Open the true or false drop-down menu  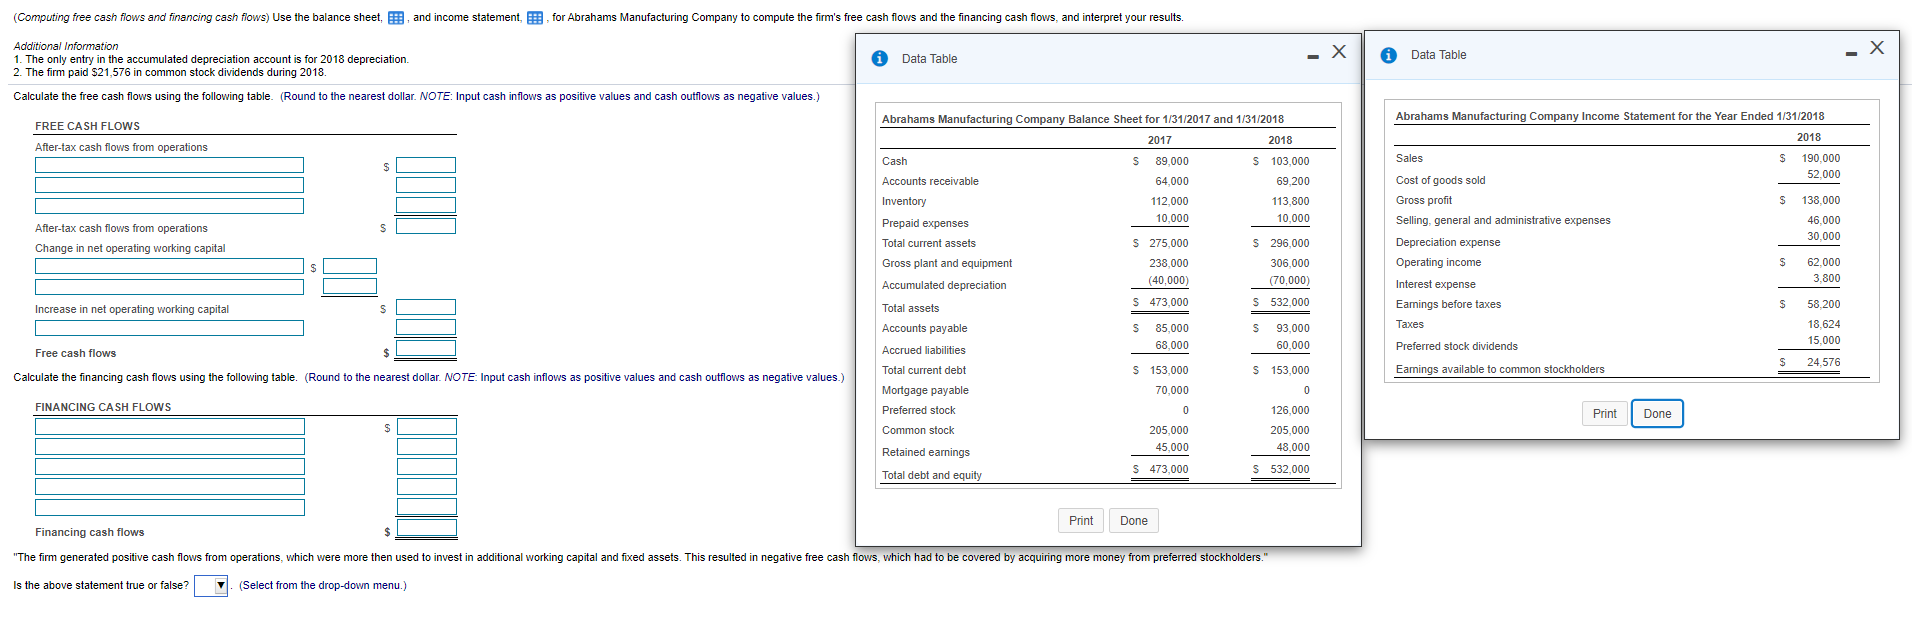[x=211, y=585]
